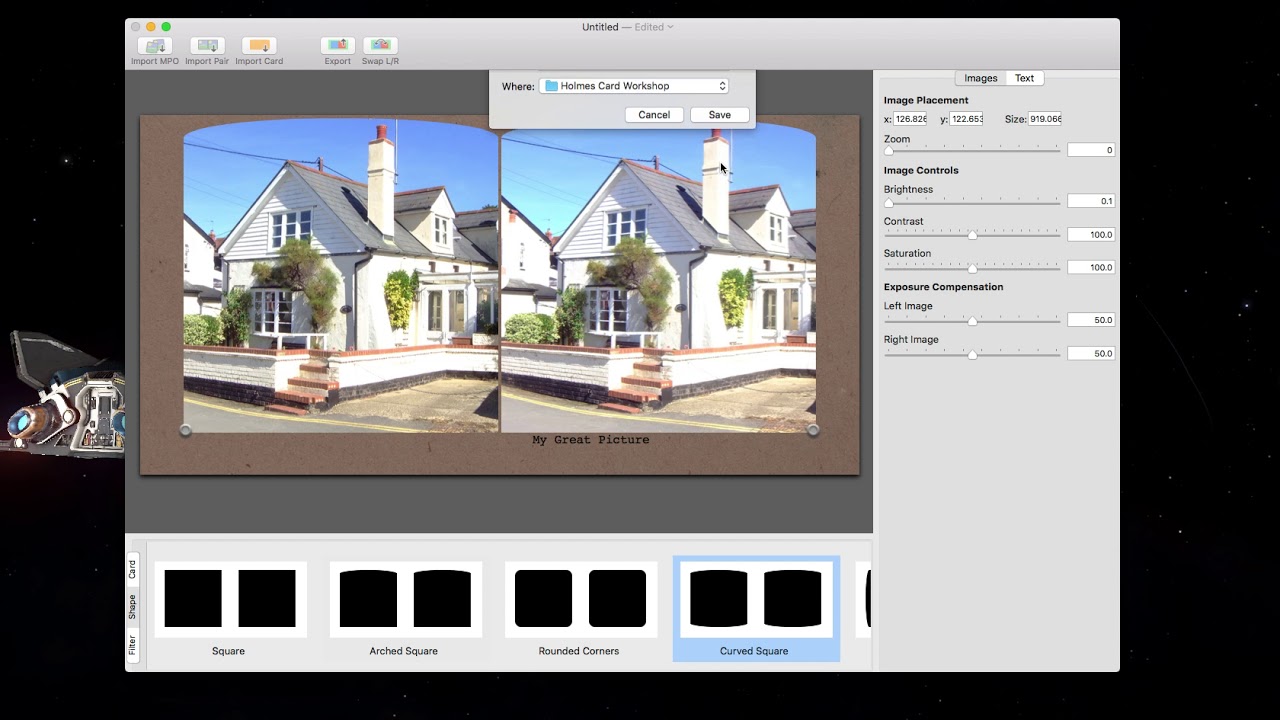Click the y position input field

click(967, 119)
